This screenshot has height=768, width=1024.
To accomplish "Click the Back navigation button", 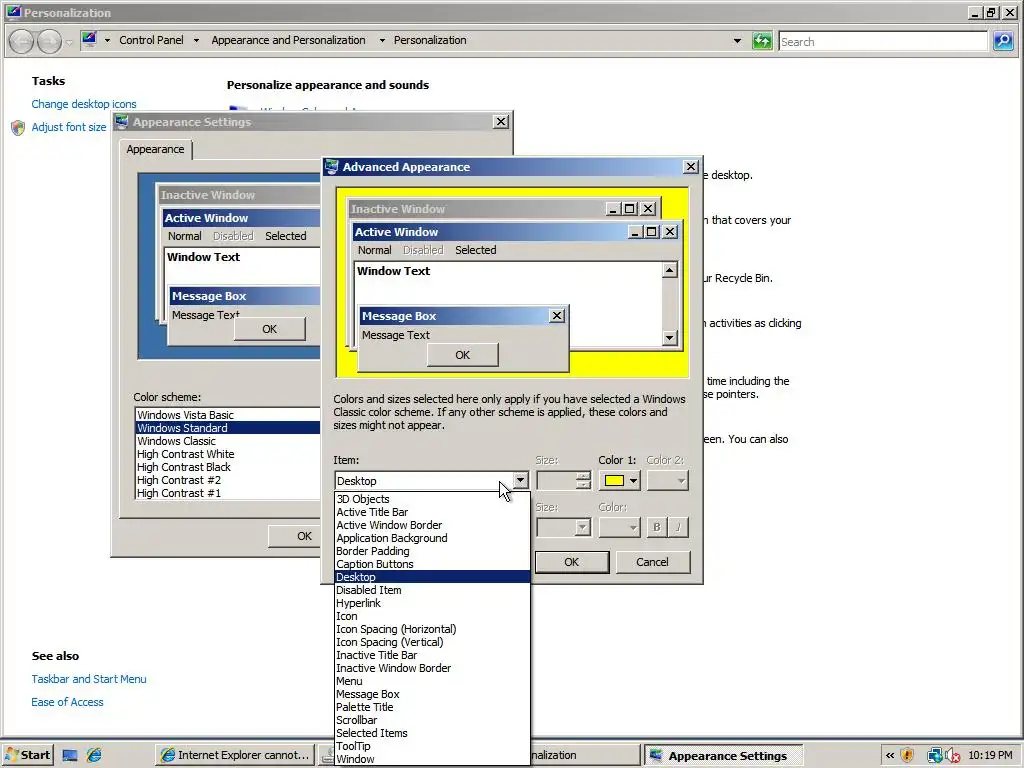I will click(x=22, y=41).
